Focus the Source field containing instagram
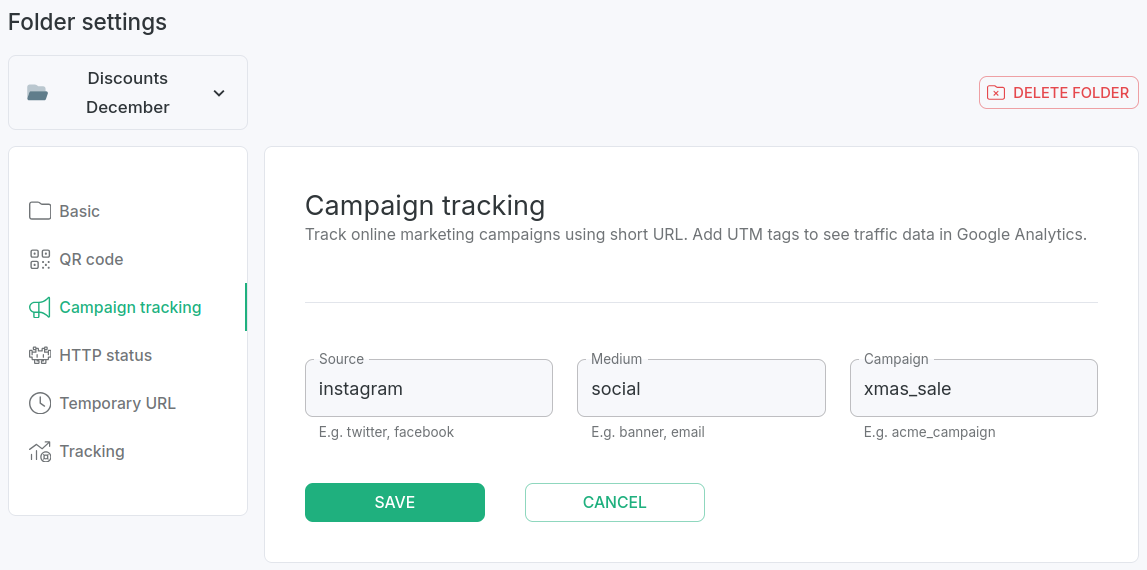Screen dimensions: 1147x570 pos(428,389)
